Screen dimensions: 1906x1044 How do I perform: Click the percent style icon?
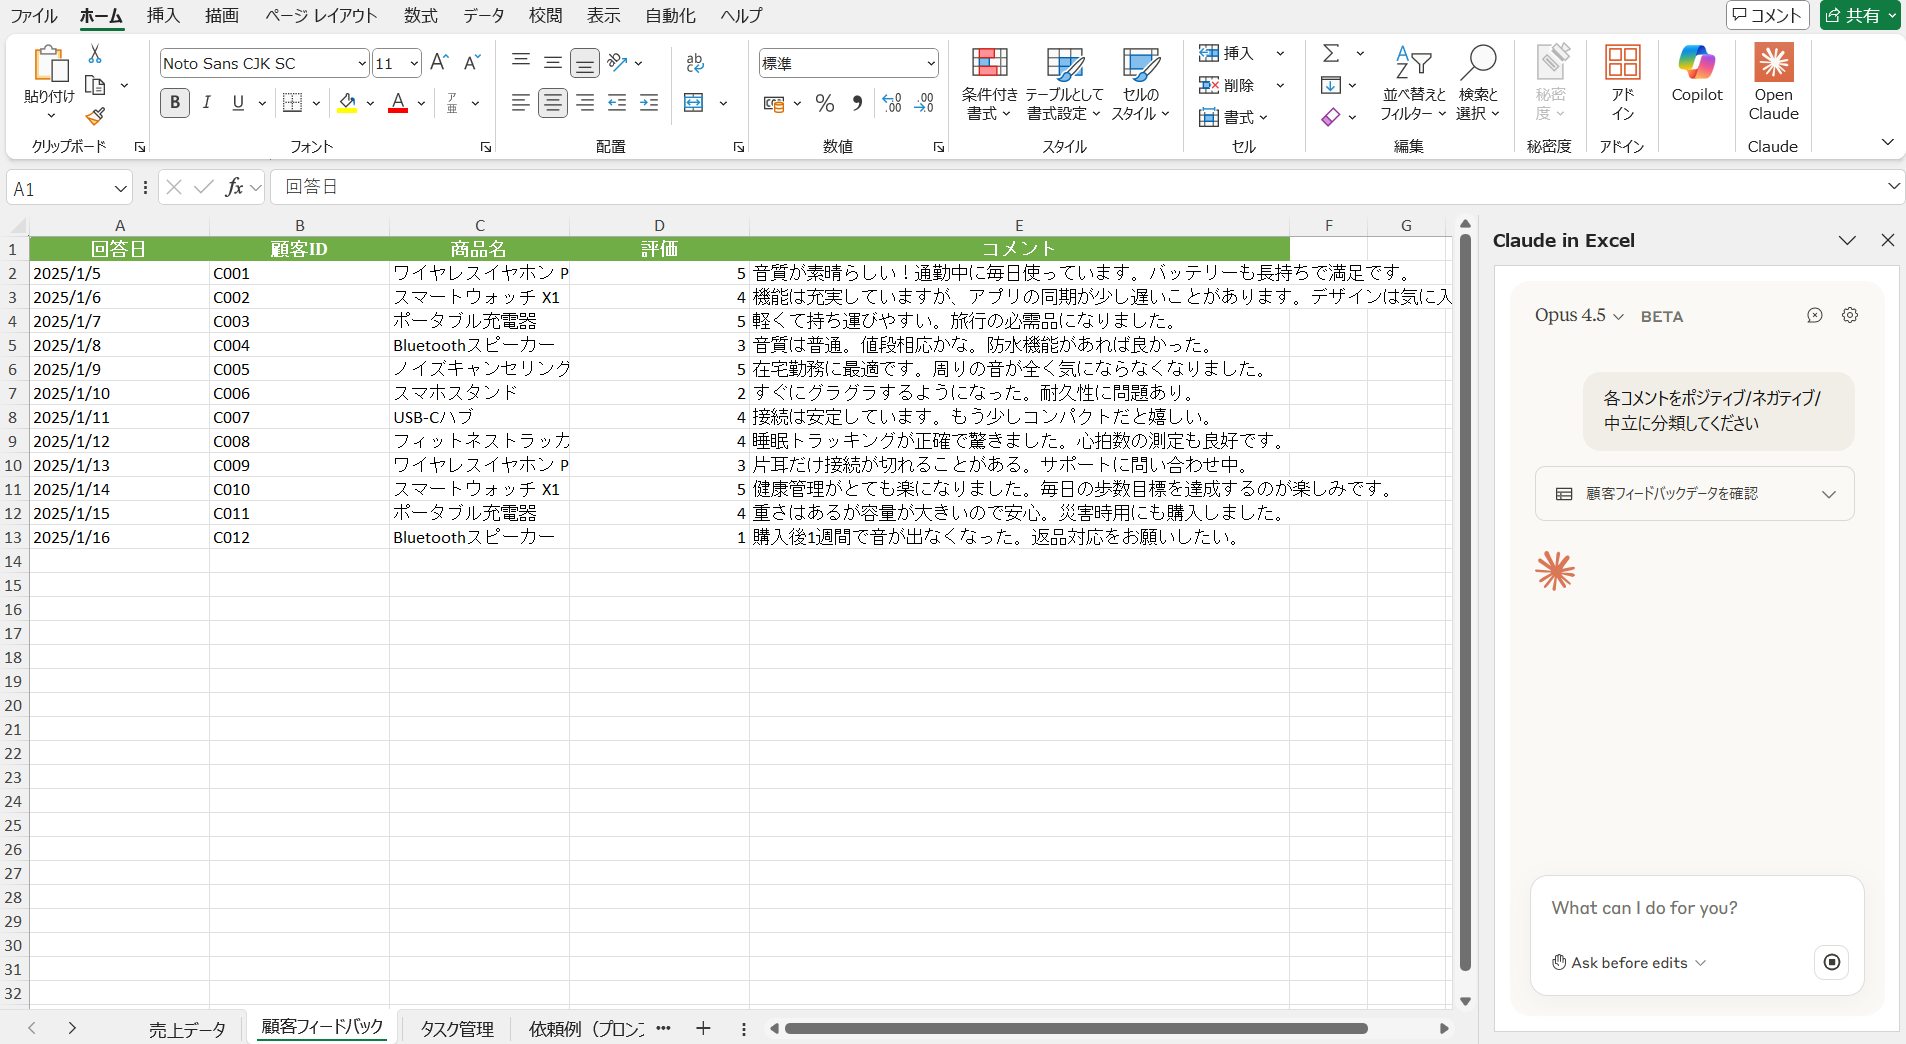click(x=824, y=103)
